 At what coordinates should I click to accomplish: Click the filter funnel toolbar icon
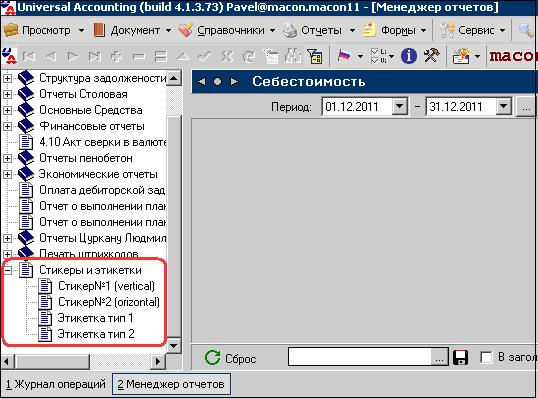pyautogui.click(x=315, y=56)
